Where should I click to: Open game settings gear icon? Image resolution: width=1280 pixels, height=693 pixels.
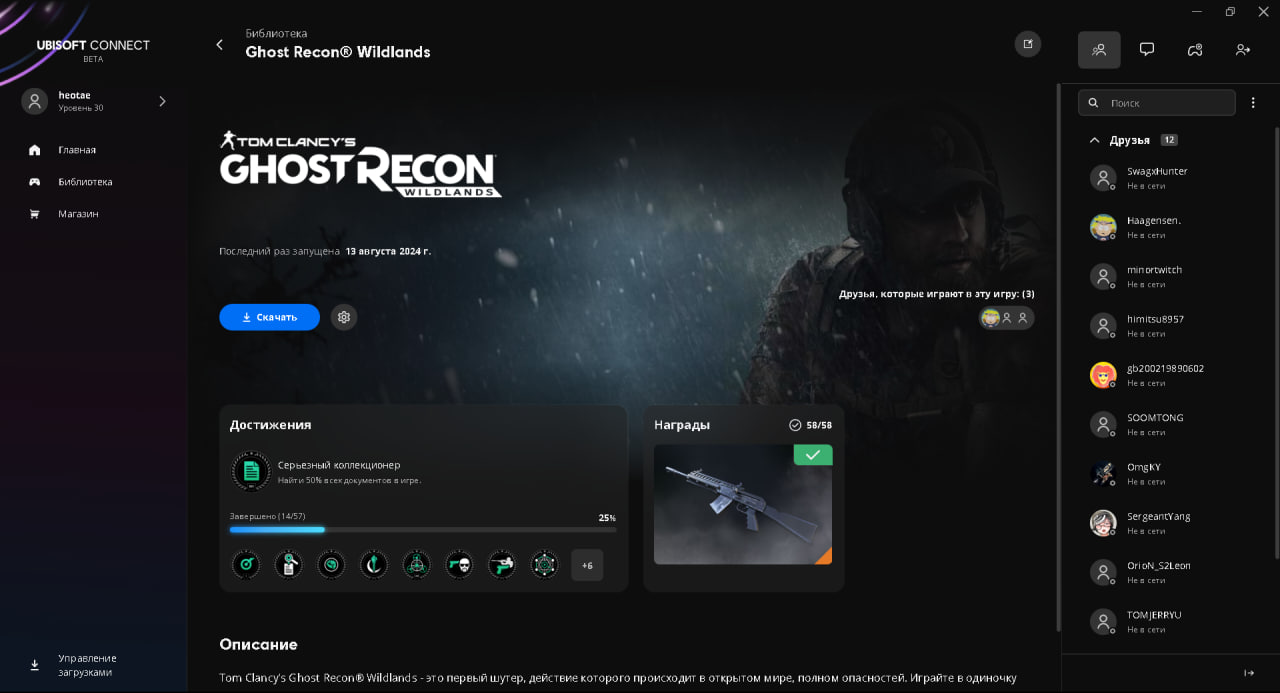tap(344, 317)
